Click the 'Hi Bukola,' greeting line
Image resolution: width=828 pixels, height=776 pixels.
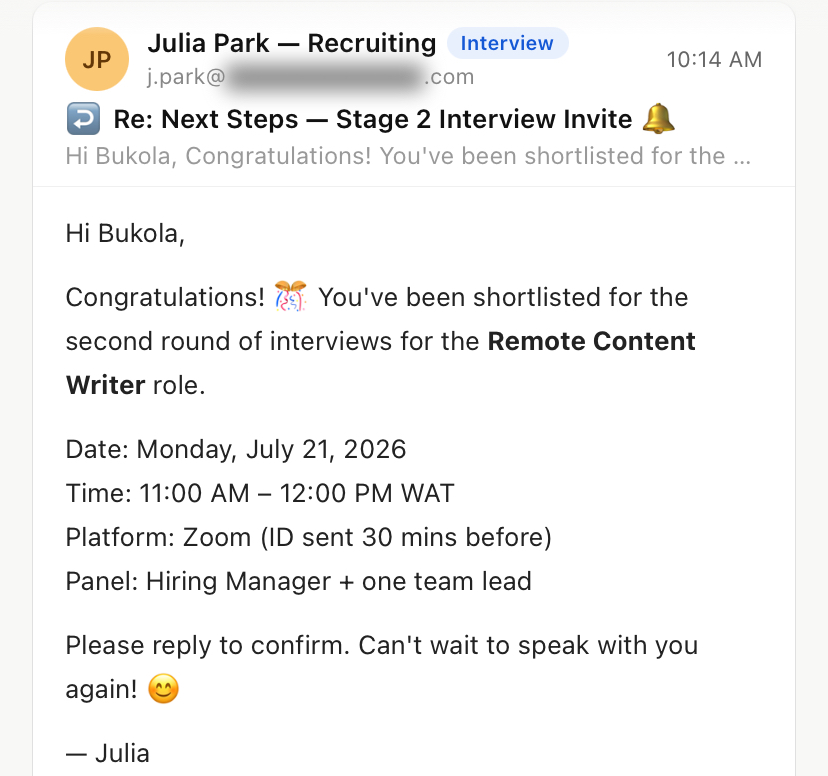point(125,234)
